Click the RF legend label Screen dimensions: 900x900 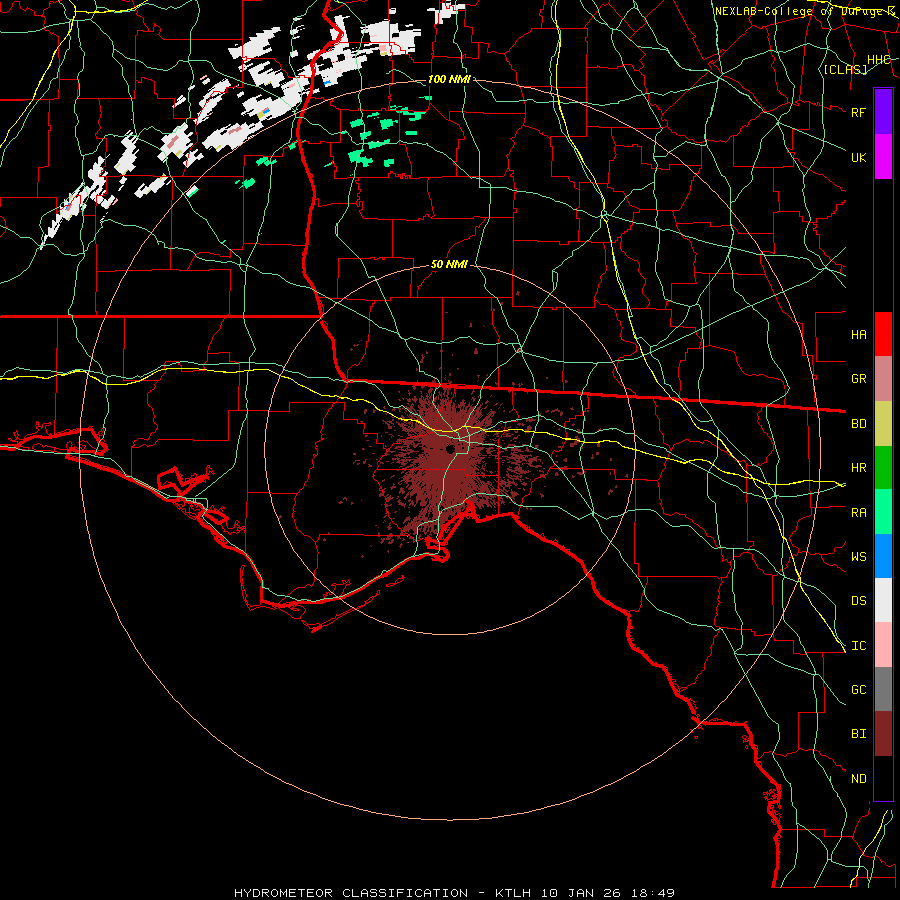pos(859,112)
